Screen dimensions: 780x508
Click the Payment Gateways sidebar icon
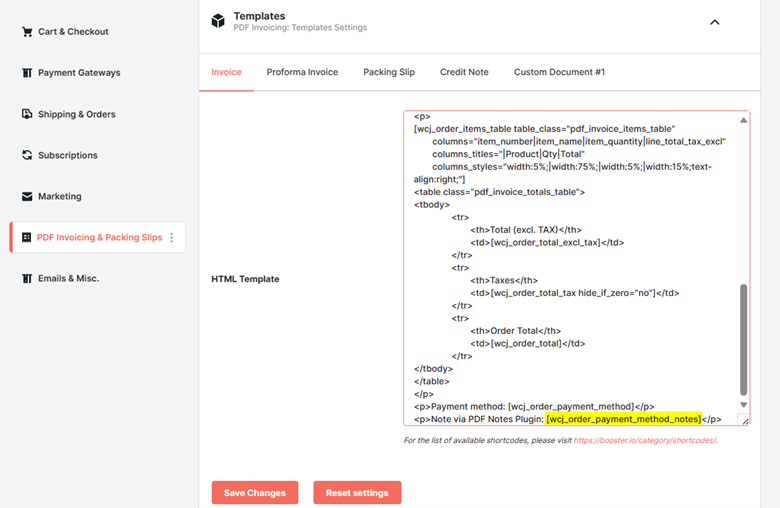point(27,73)
